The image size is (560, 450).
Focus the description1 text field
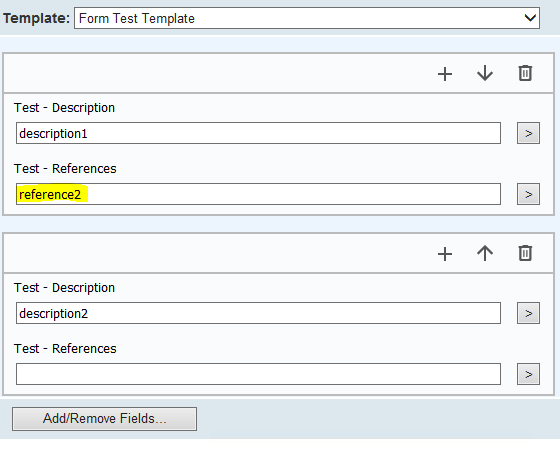click(258, 133)
